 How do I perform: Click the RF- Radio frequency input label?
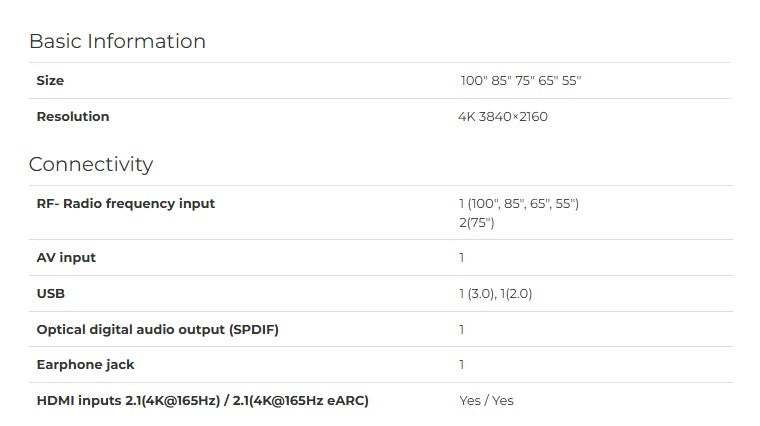point(126,204)
